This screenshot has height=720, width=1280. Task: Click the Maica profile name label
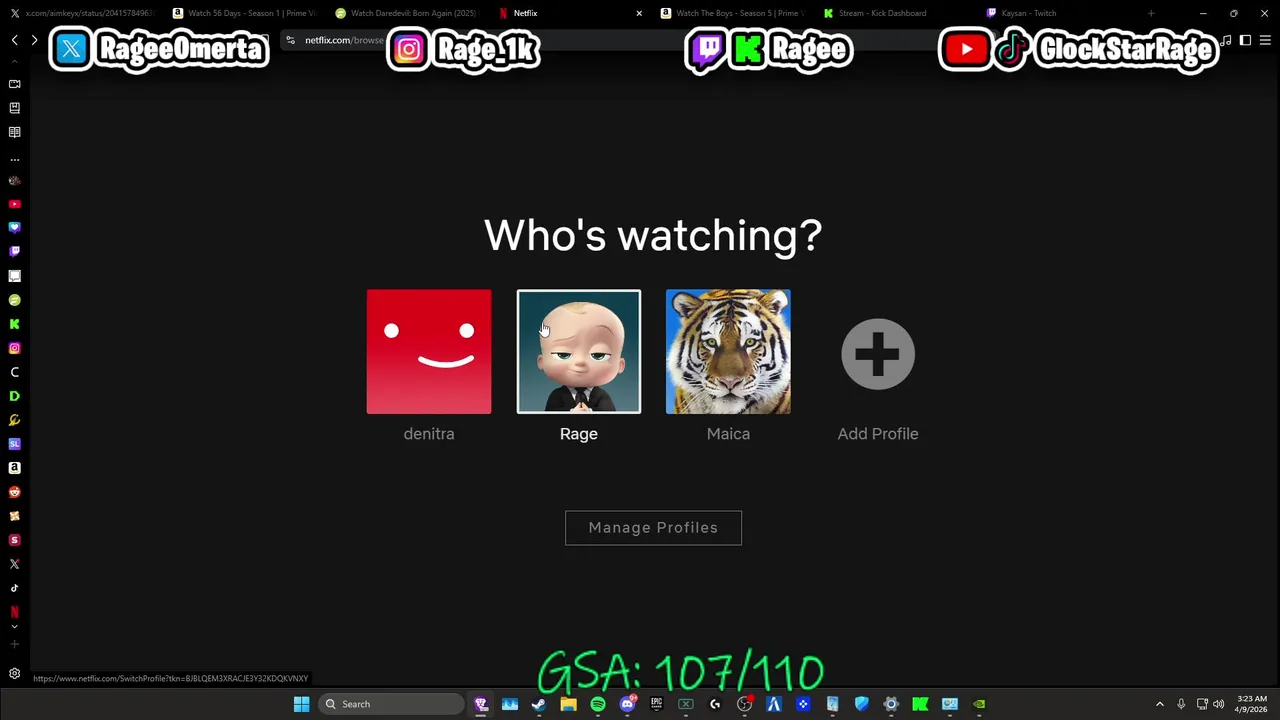[x=728, y=434]
